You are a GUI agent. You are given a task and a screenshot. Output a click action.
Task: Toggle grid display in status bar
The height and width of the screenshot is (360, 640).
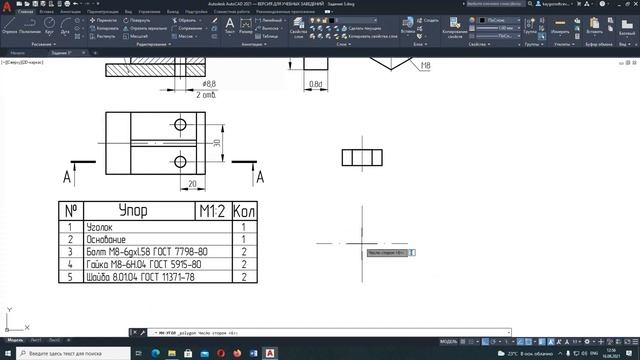pos(463,342)
